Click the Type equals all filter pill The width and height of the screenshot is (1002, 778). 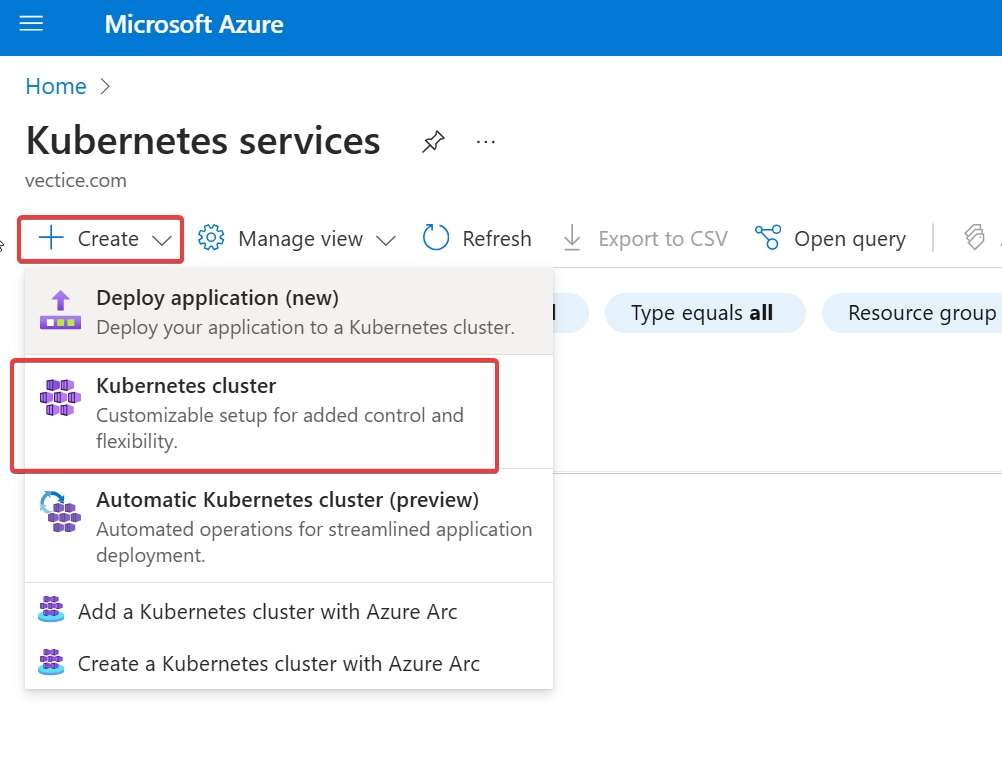703,313
